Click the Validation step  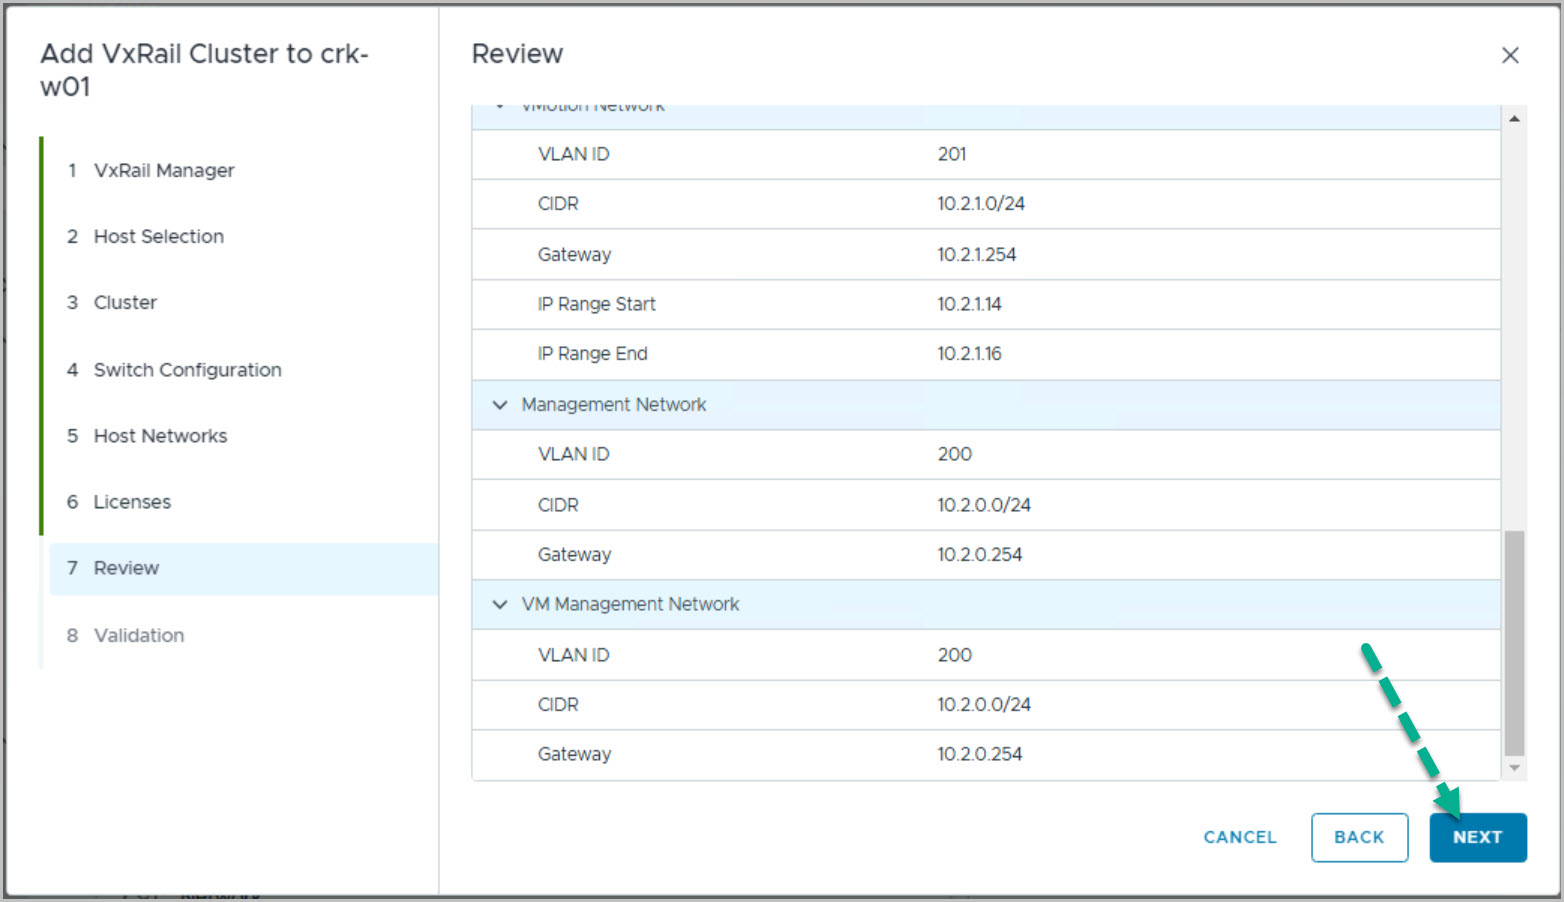click(x=139, y=635)
